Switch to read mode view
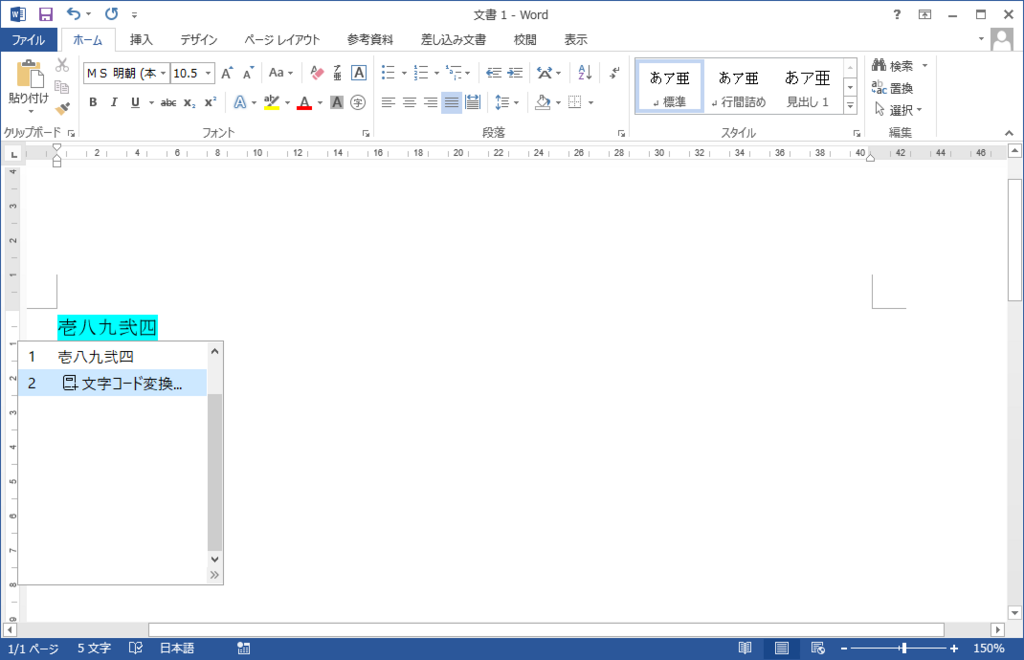Screen dimensions: 1024x660 (x=745, y=648)
